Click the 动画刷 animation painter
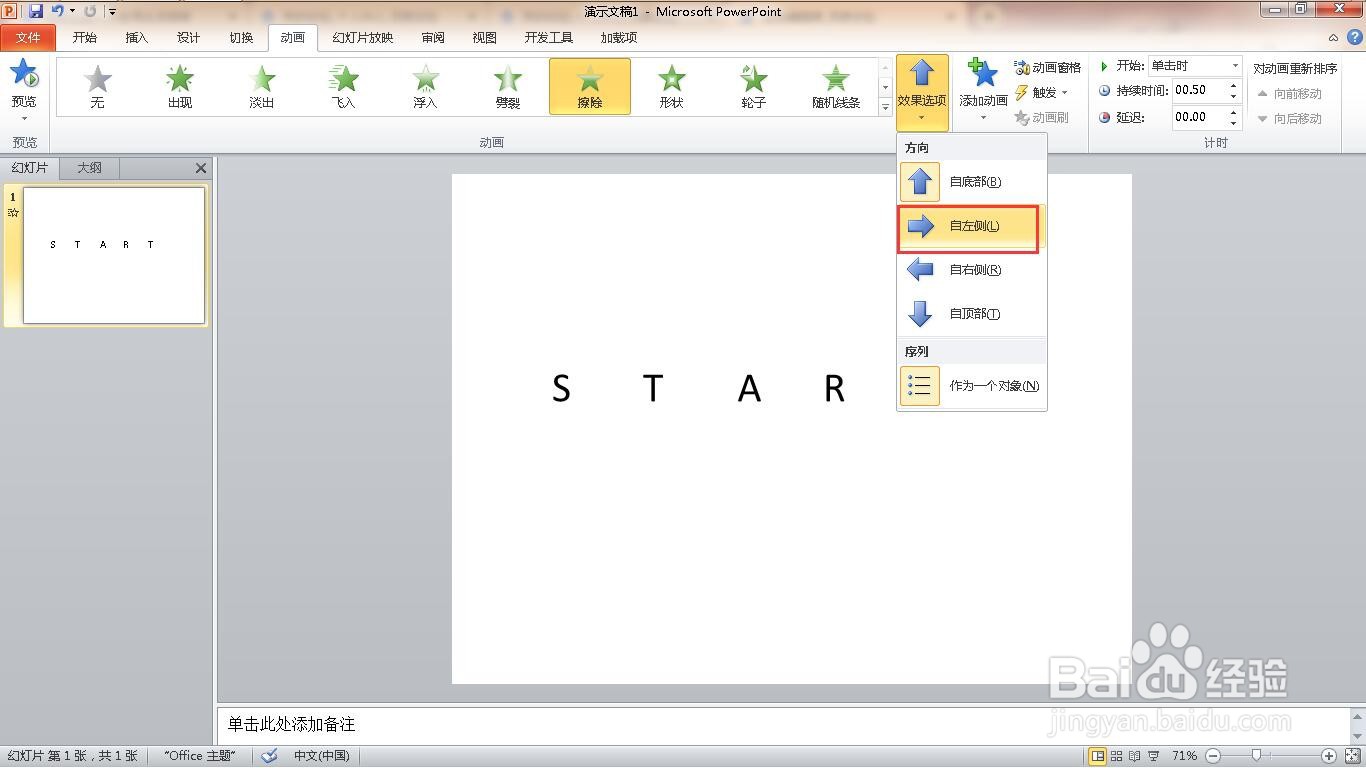 (x=1041, y=117)
